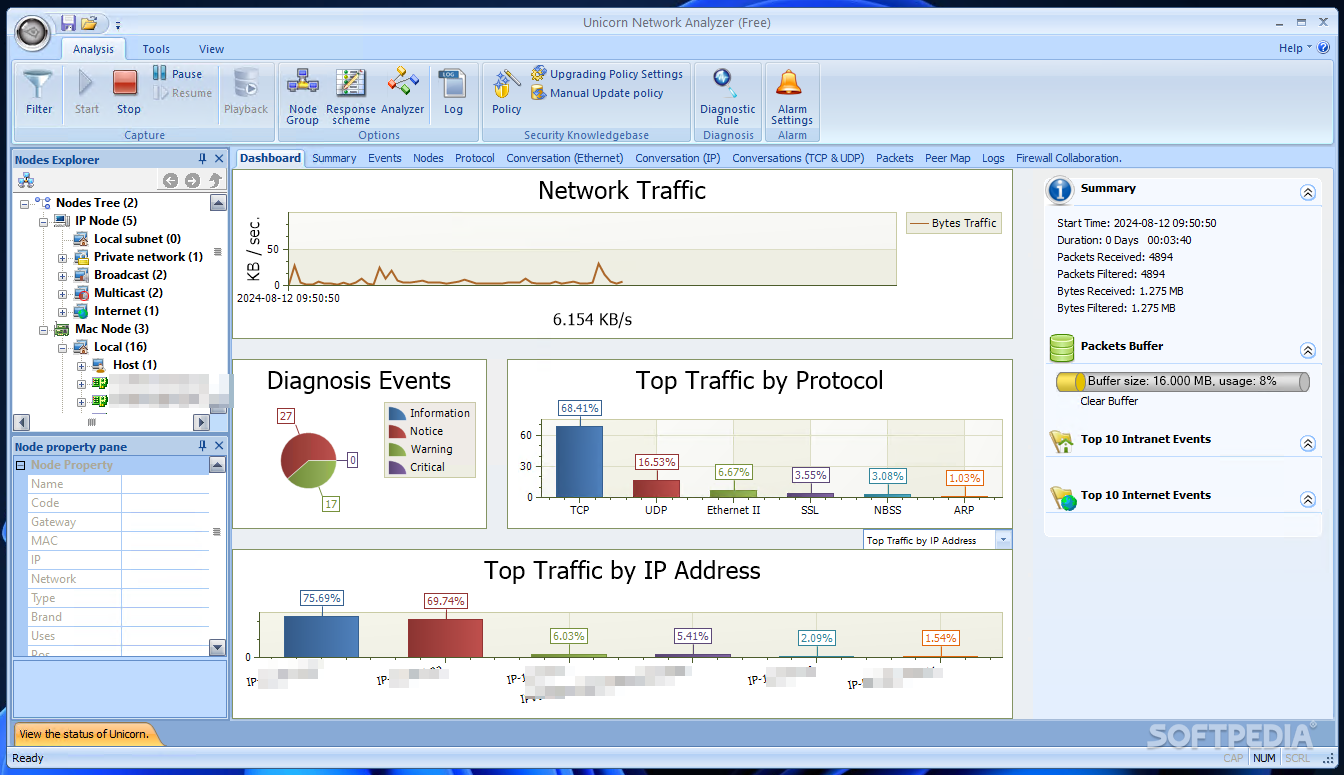
Task: Expand the Host (1) node
Action: (82, 365)
